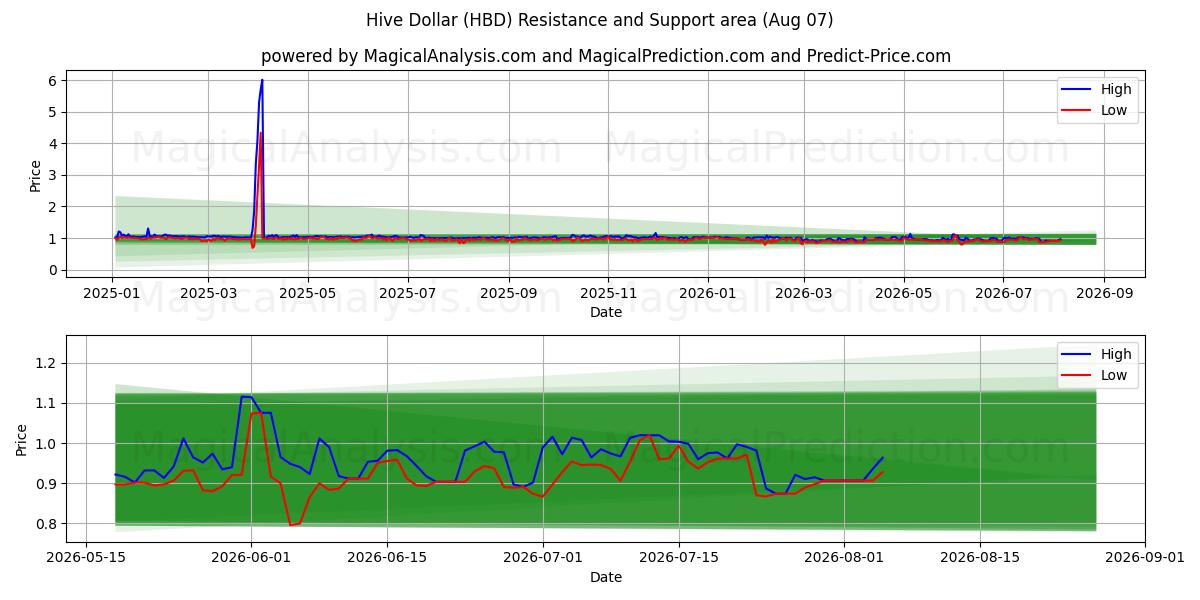Click the '2026-03' date tick label
This screenshot has width=1200, height=600.
point(803,292)
